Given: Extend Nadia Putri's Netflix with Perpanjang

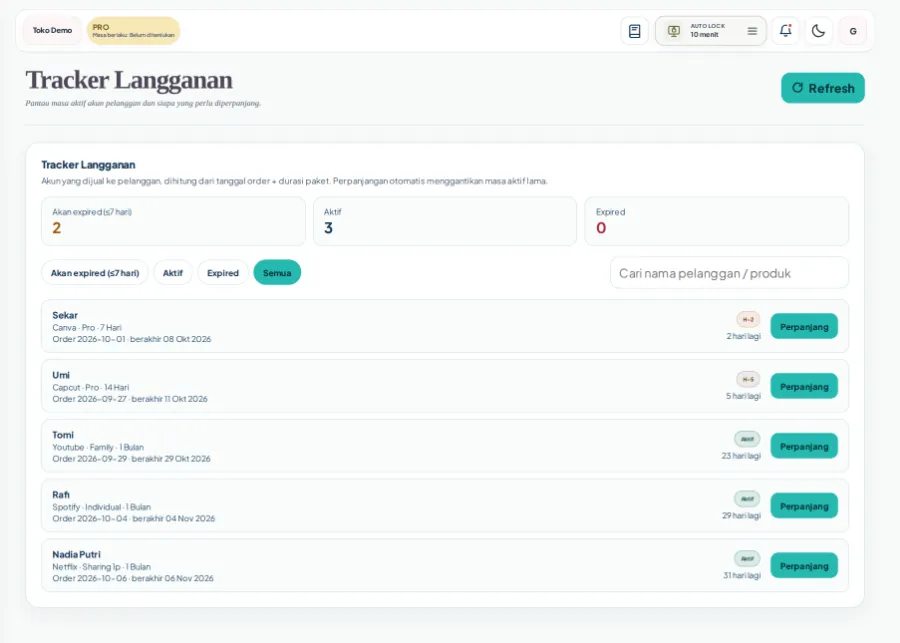Looking at the screenshot, I should [804, 565].
